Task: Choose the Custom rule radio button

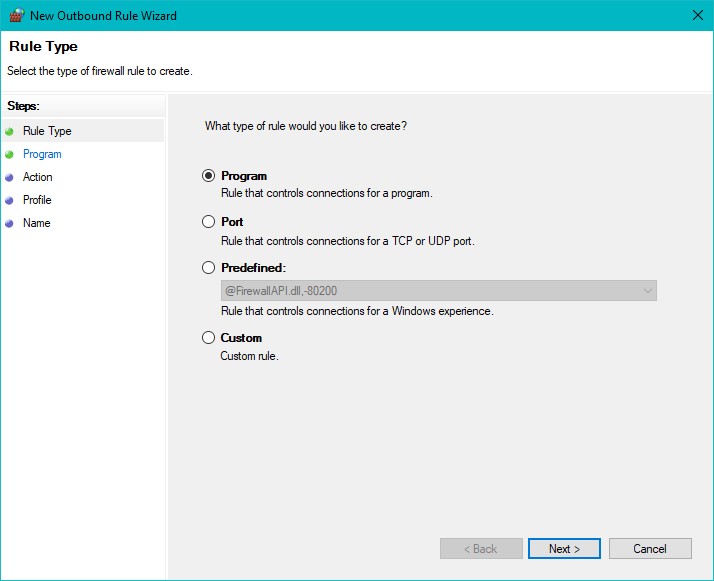Action: pos(209,337)
